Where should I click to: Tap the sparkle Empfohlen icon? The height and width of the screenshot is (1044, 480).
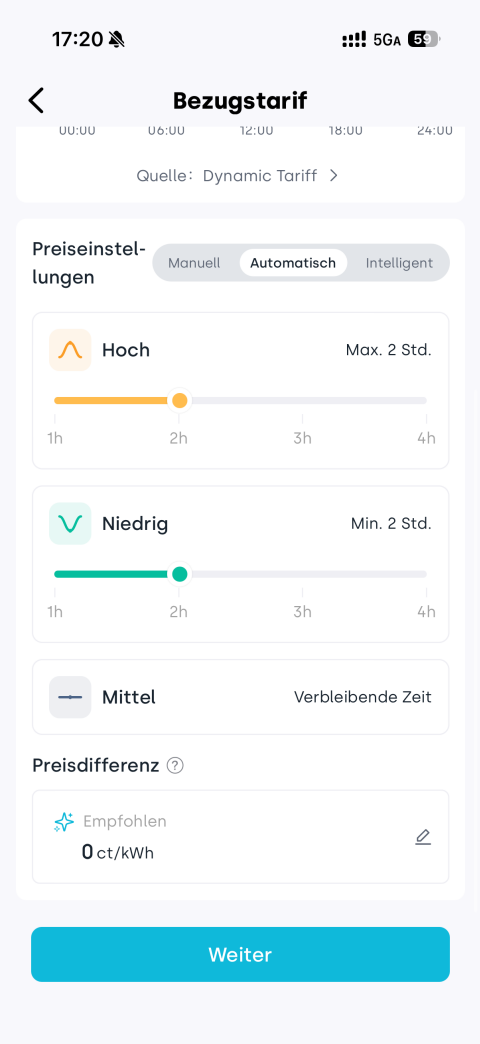coord(64,822)
